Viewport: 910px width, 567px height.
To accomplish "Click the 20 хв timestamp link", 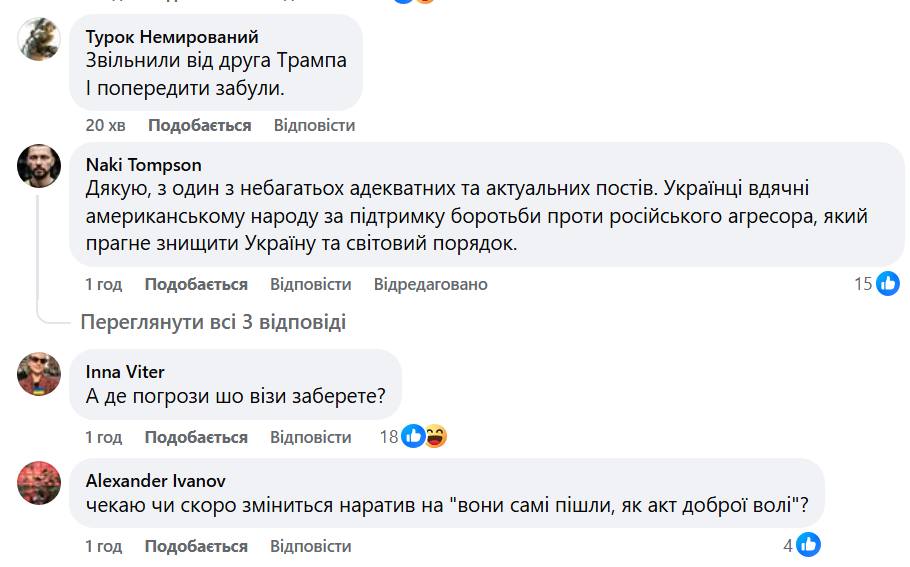I will (x=105, y=125).
